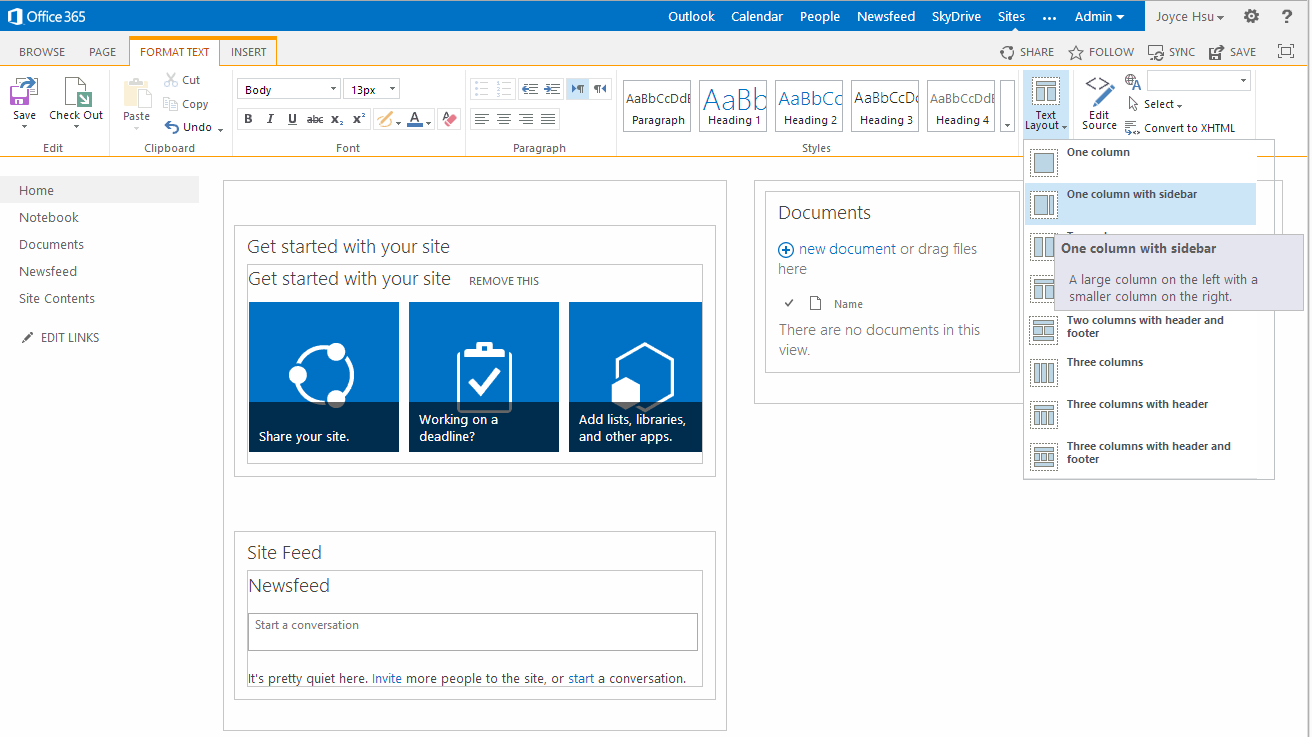The width and height of the screenshot is (1312, 737).
Task: Open SkyDrive from the top navigation
Action: click(x=957, y=16)
